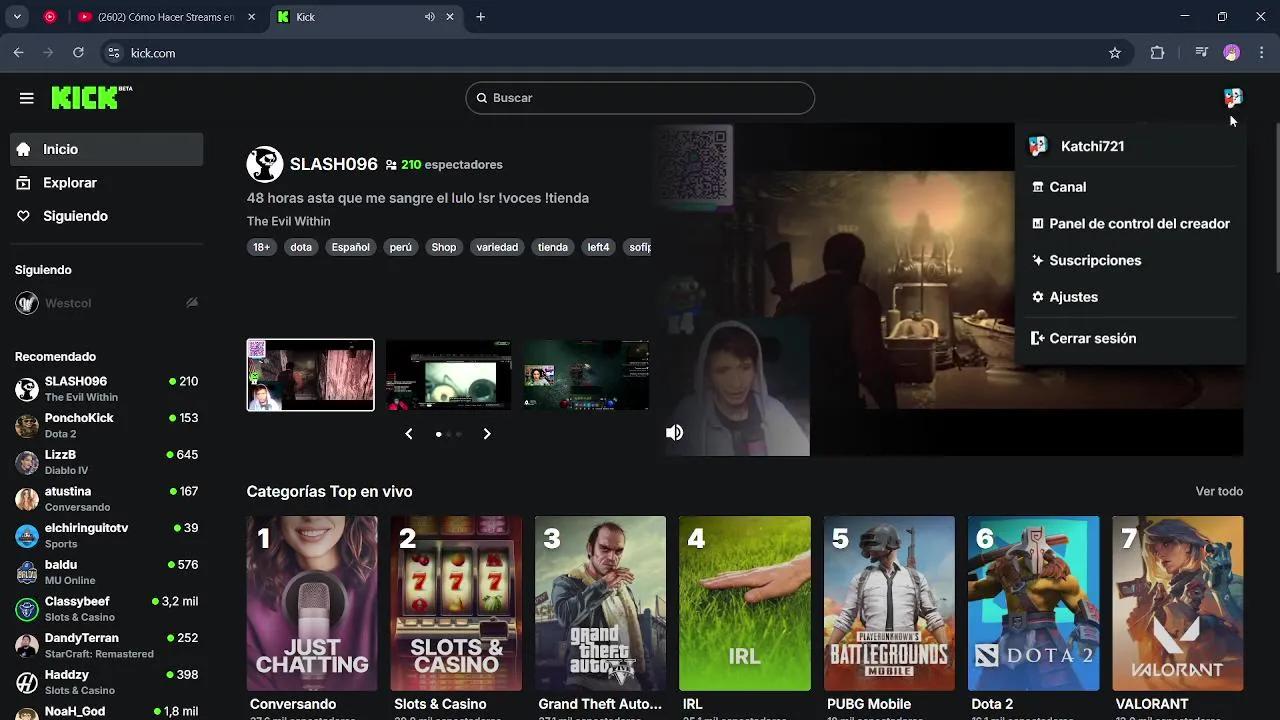Select the second carousel stream thumbnail

click(x=449, y=375)
